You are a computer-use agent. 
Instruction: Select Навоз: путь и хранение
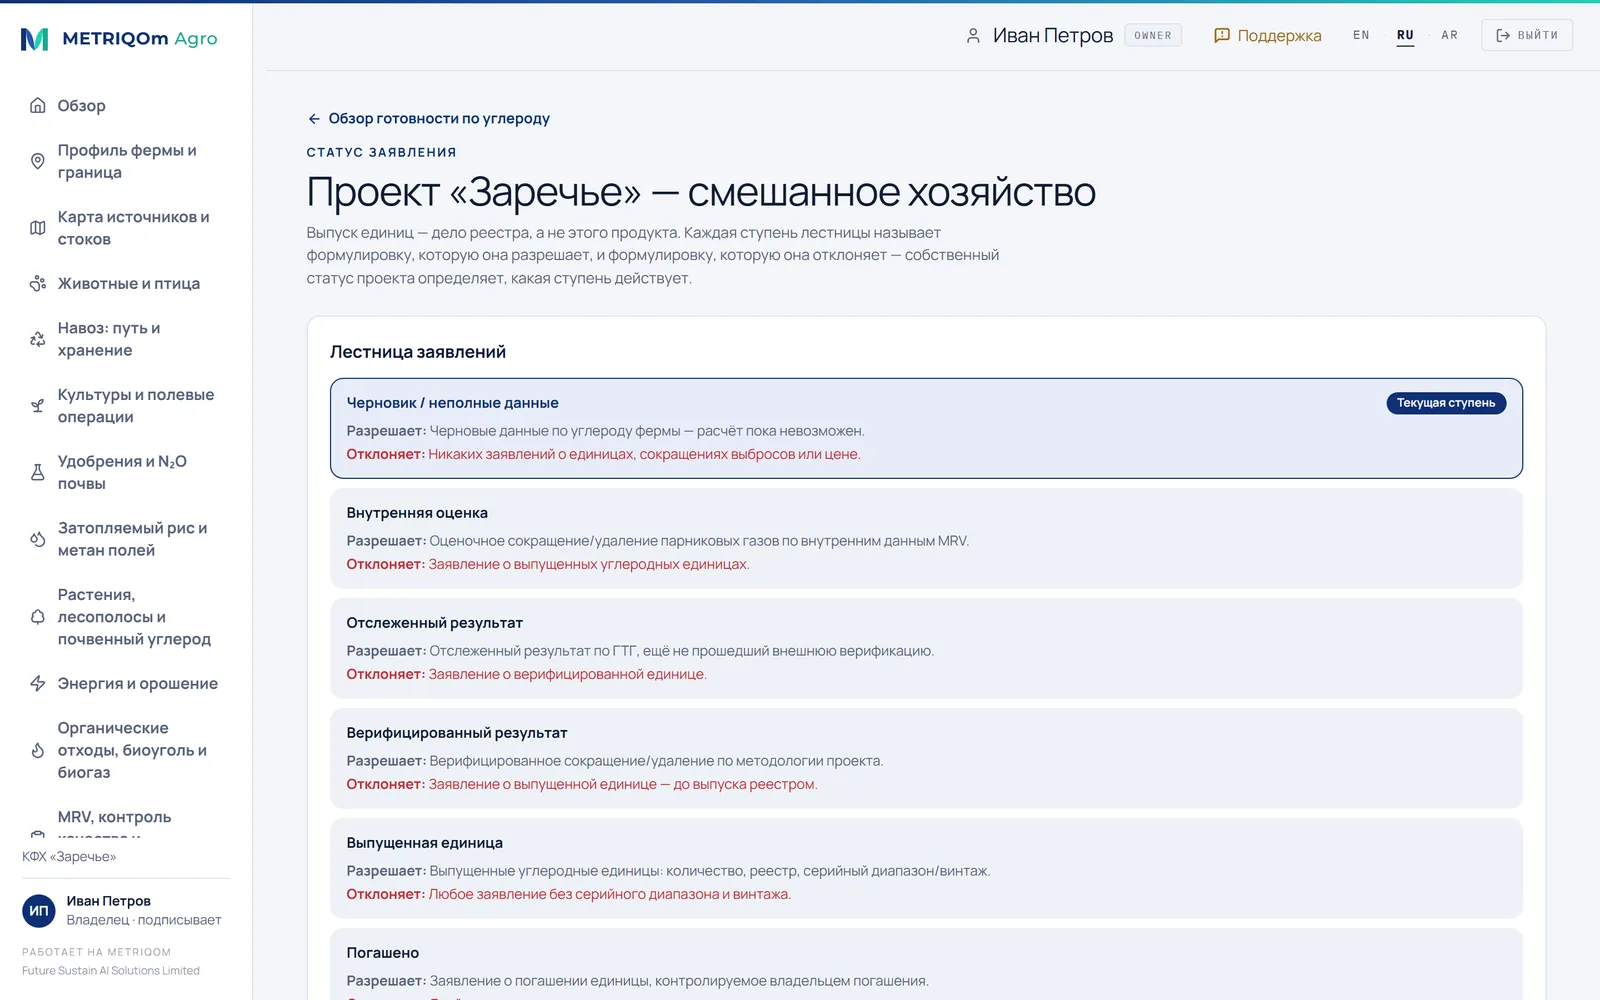pyautogui.click(x=126, y=339)
